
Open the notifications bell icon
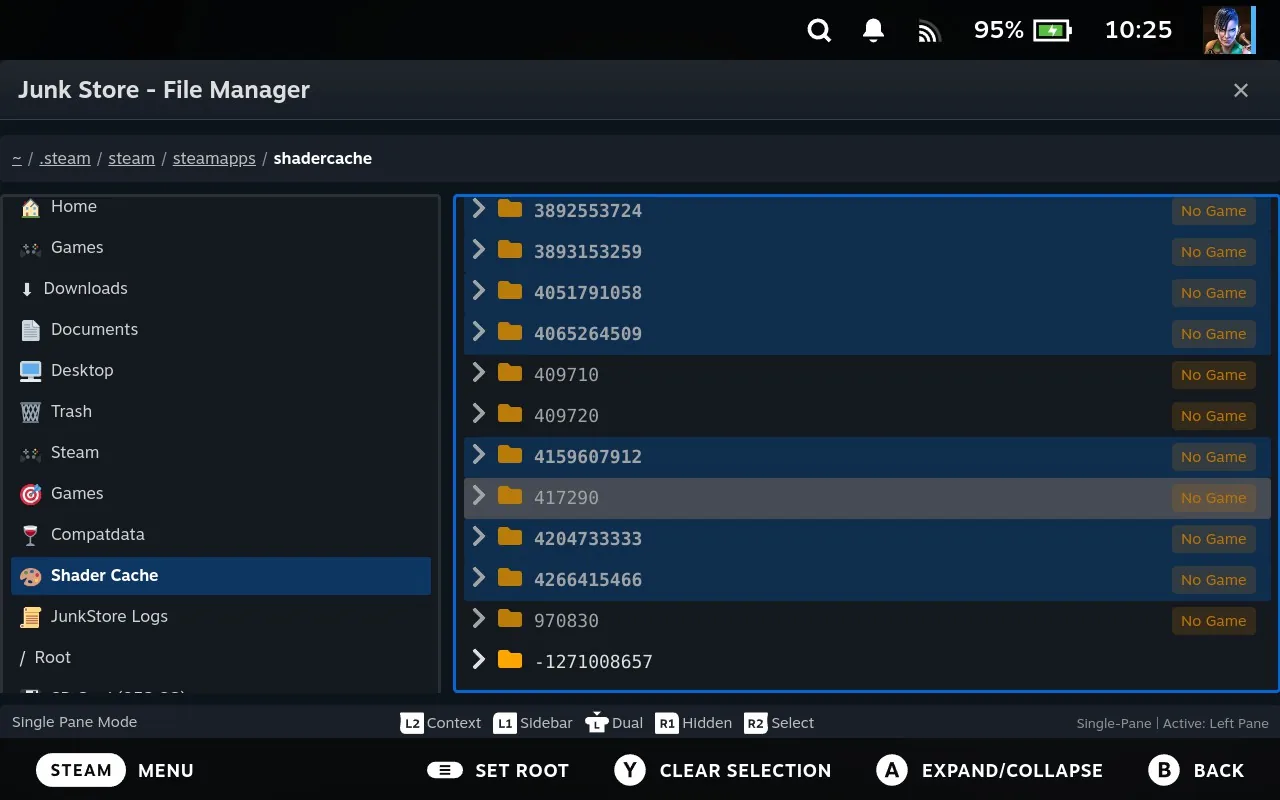click(x=873, y=31)
